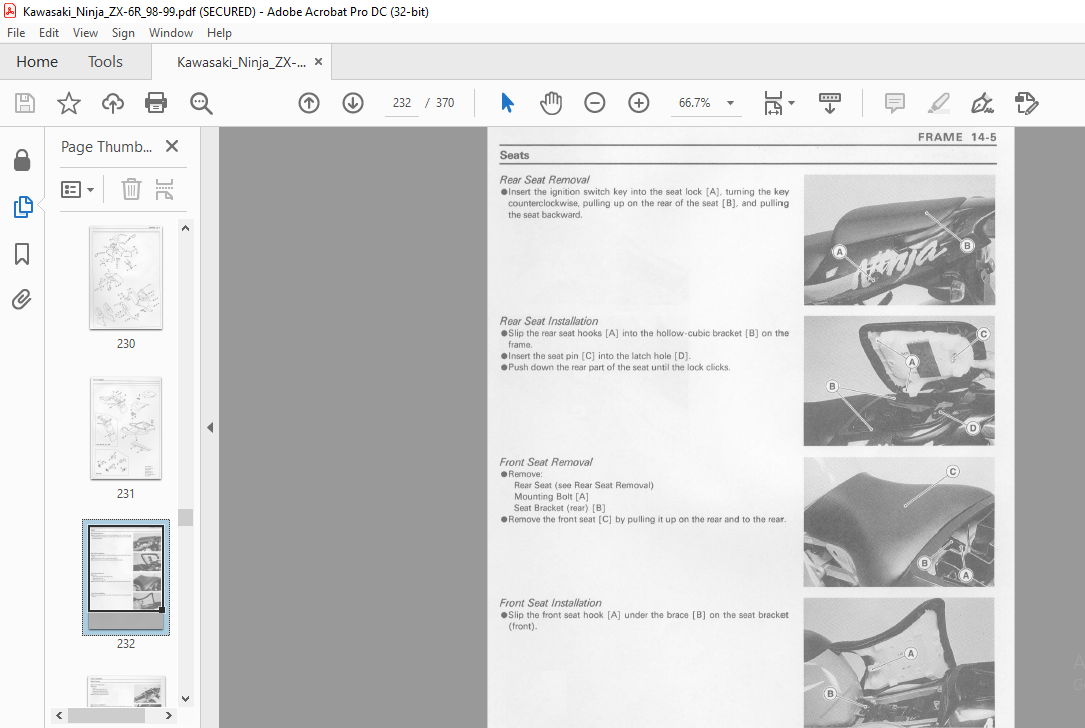1085x728 pixels.
Task: Open fit page options dropdown arrow
Action: tap(792, 103)
